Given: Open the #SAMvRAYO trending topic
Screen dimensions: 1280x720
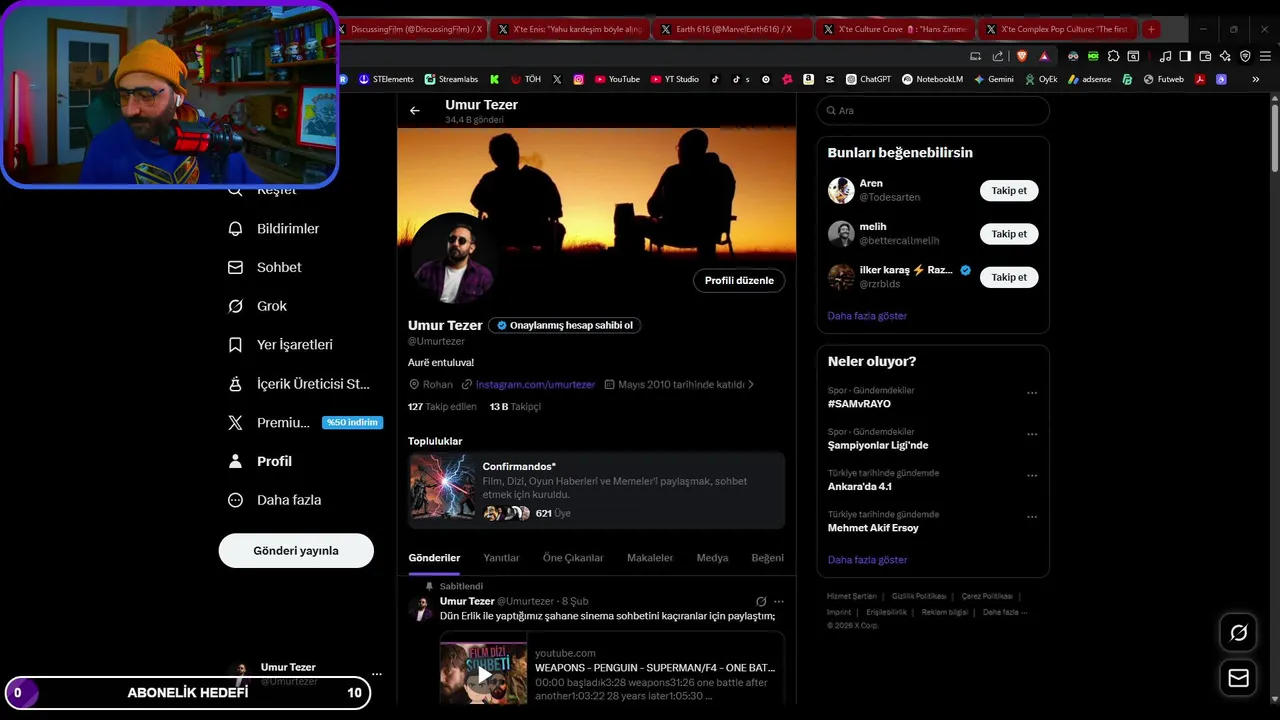Looking at the screenshot, I should pos(859,404).
